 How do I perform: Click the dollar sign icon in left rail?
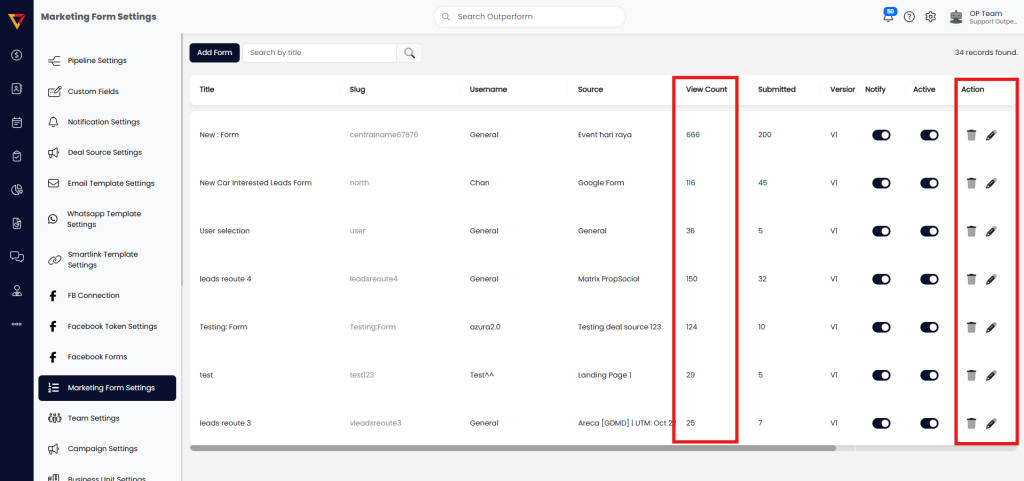[16, 54]
